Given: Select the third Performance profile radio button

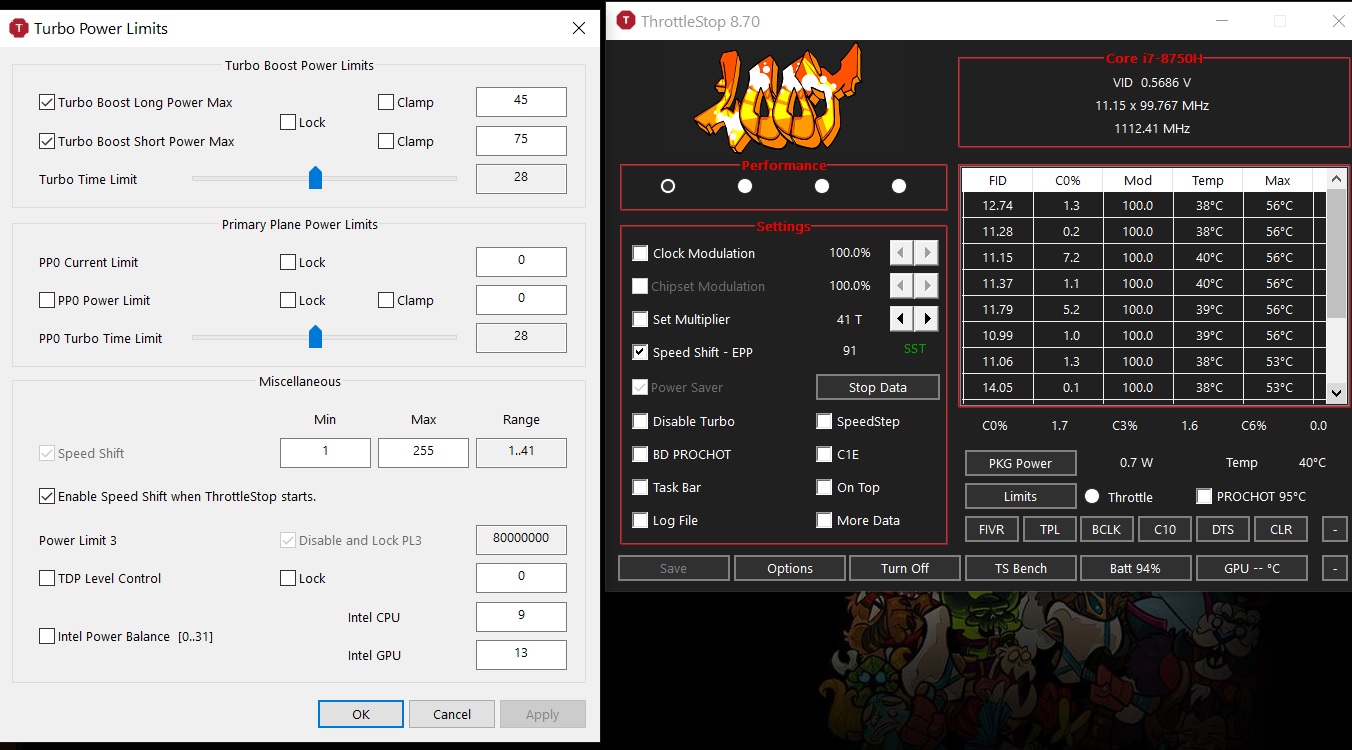Looking at the screenshot, I should click(x=822, y=186).
